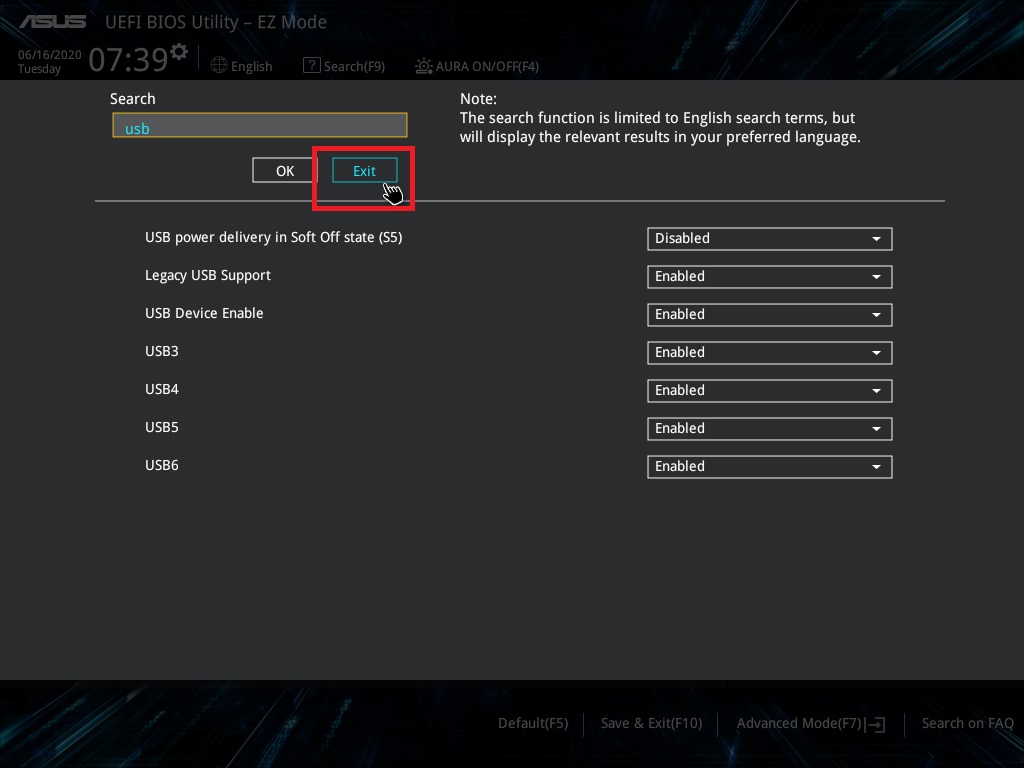Image resolution: width=1024 pixels, height=768 pixels.
Task: Click the Note text about English search terms
Action: click(660, 118)
